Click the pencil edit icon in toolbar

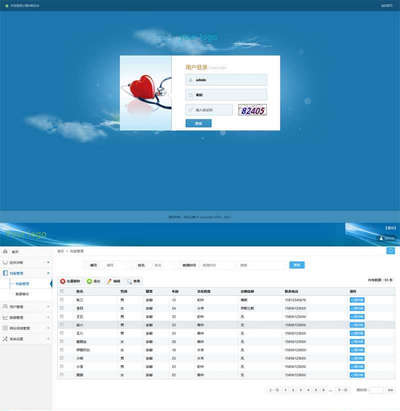point(109,281)
